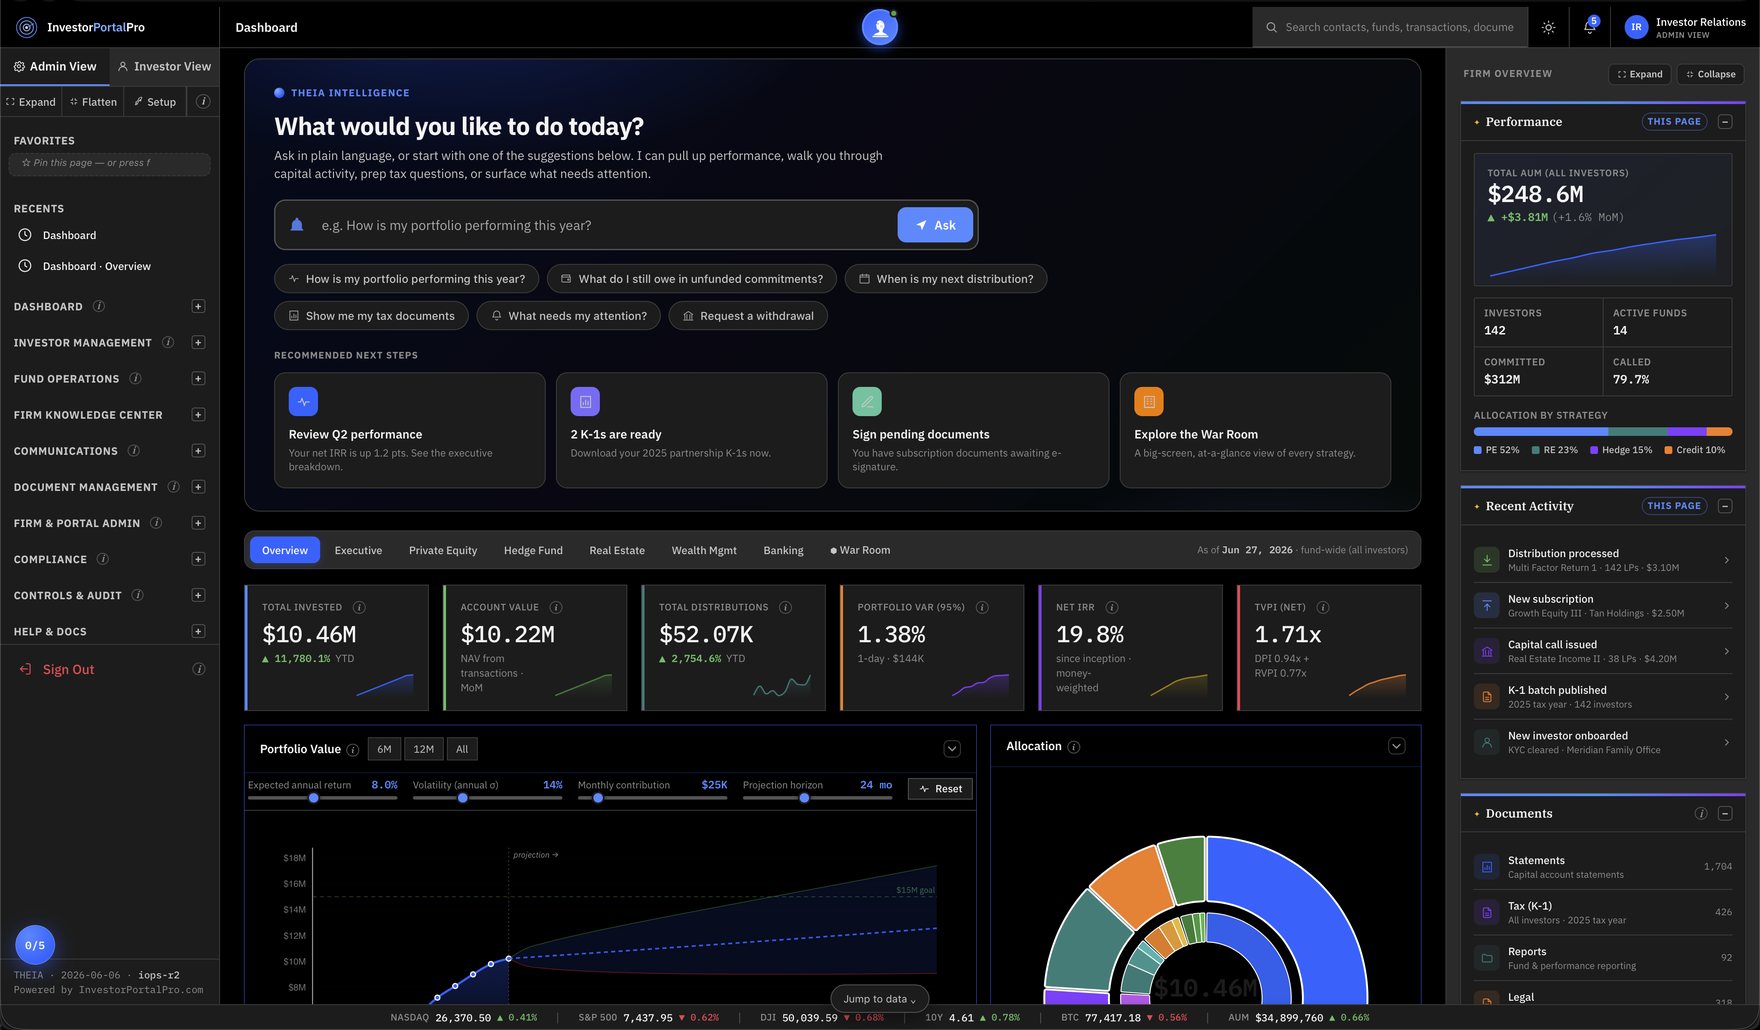Open the War Room tab
This screenshot has height=1030, width=1760.
[860, 550]
